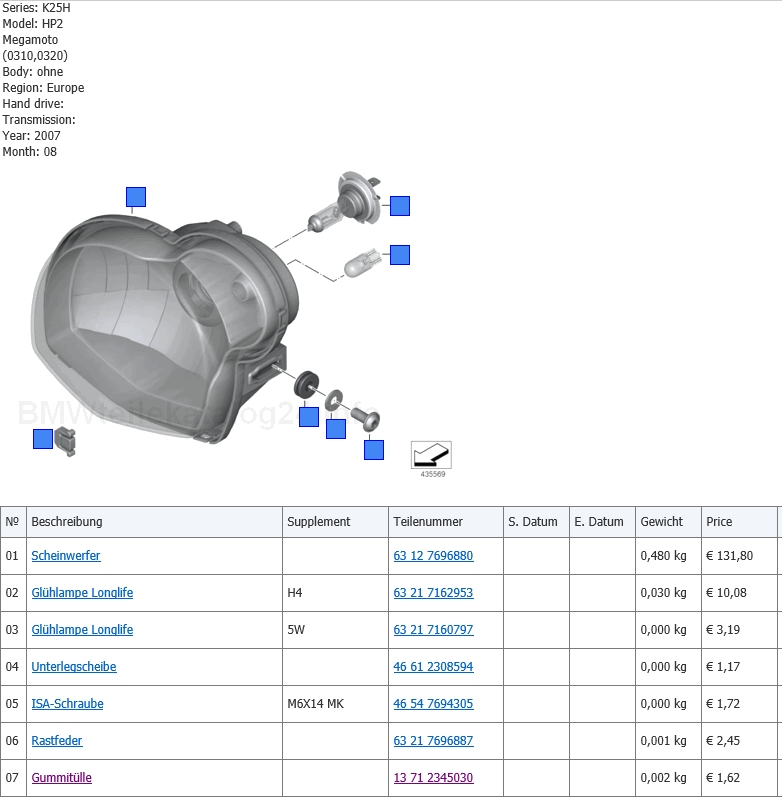Open the Rastfeder description link
The height and width of the screenshot is (810, 782).
[57, 741]
